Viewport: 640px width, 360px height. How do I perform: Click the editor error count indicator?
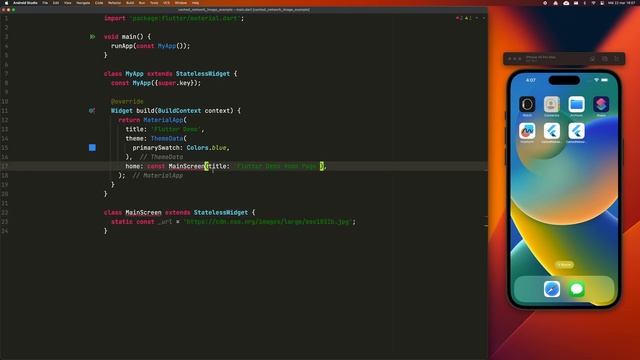point(459,18)
